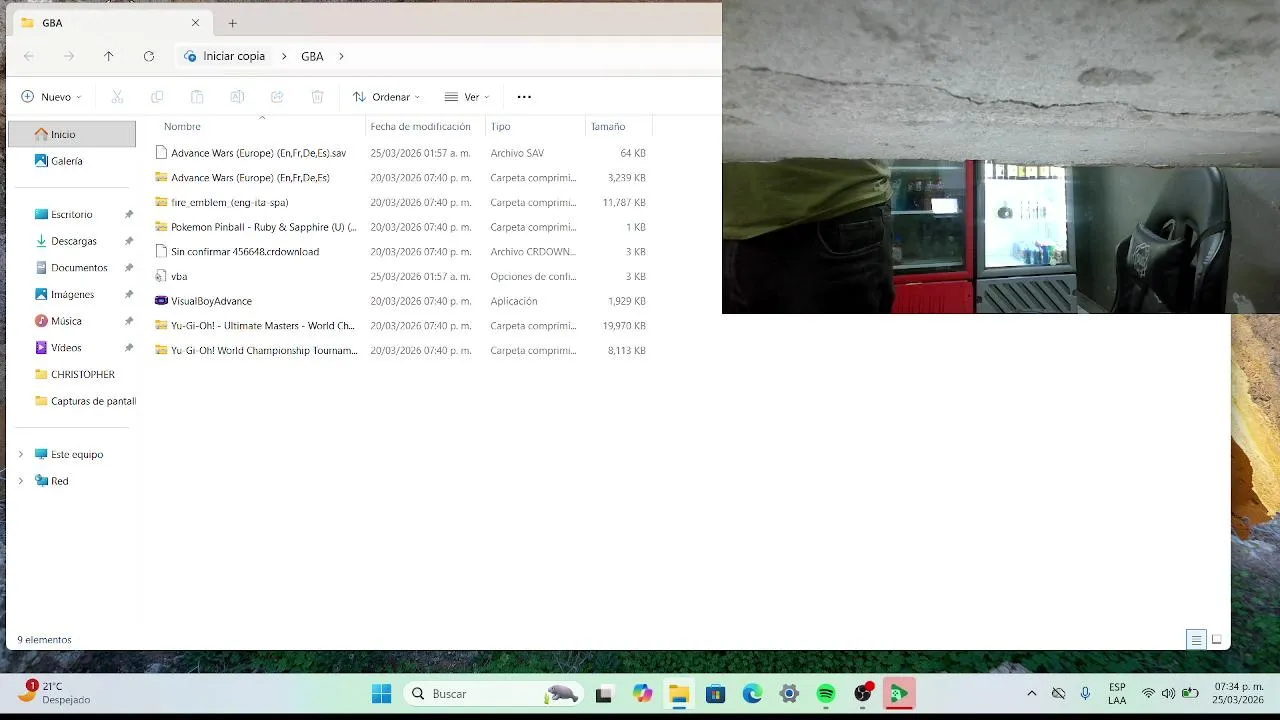
Task: Open a new tab with plus button
Action: (232, 23)
